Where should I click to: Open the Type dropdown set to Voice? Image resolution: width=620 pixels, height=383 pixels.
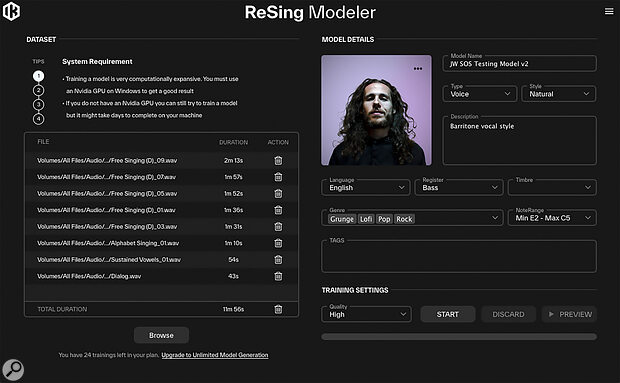pyautogui.click(x=480, y=94)
